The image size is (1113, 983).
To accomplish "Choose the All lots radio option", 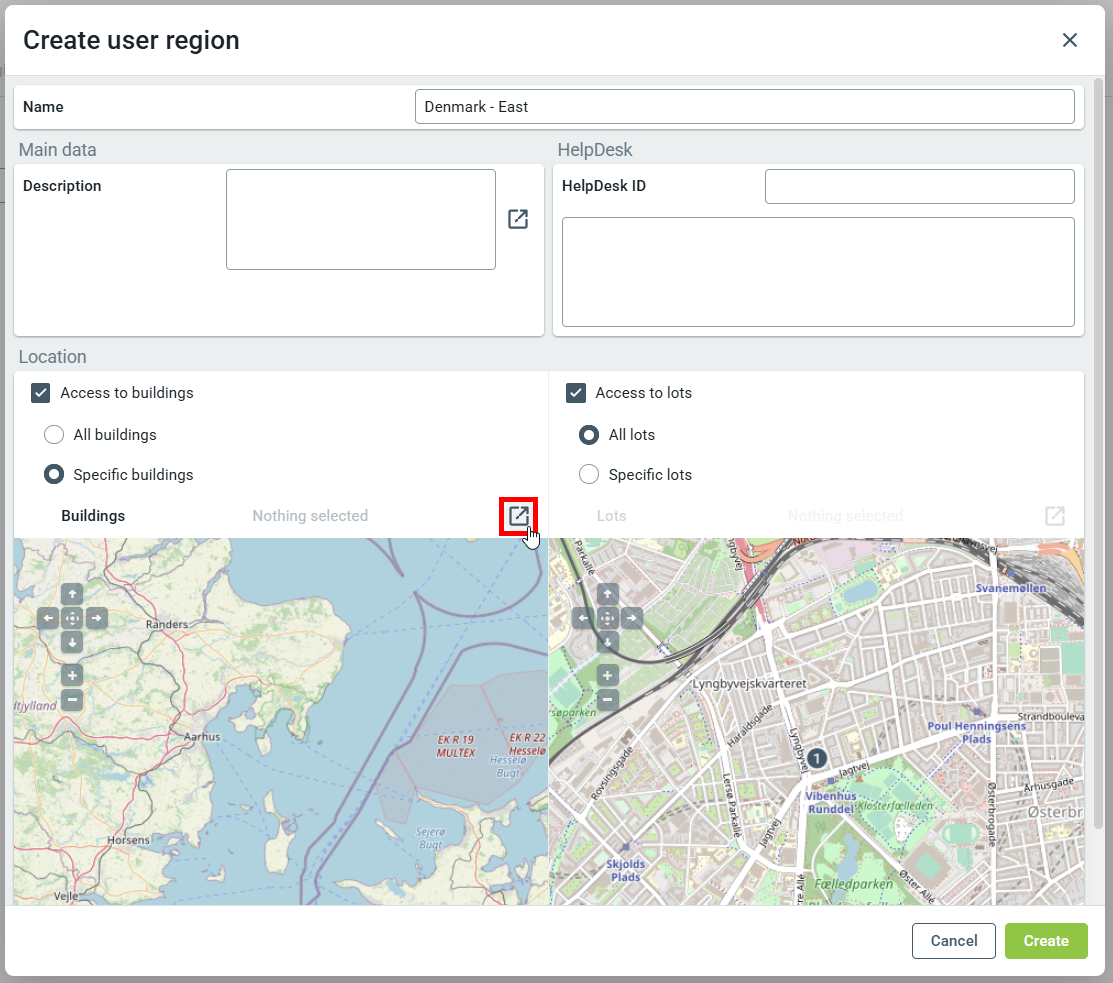I will (x=589, y=435).
